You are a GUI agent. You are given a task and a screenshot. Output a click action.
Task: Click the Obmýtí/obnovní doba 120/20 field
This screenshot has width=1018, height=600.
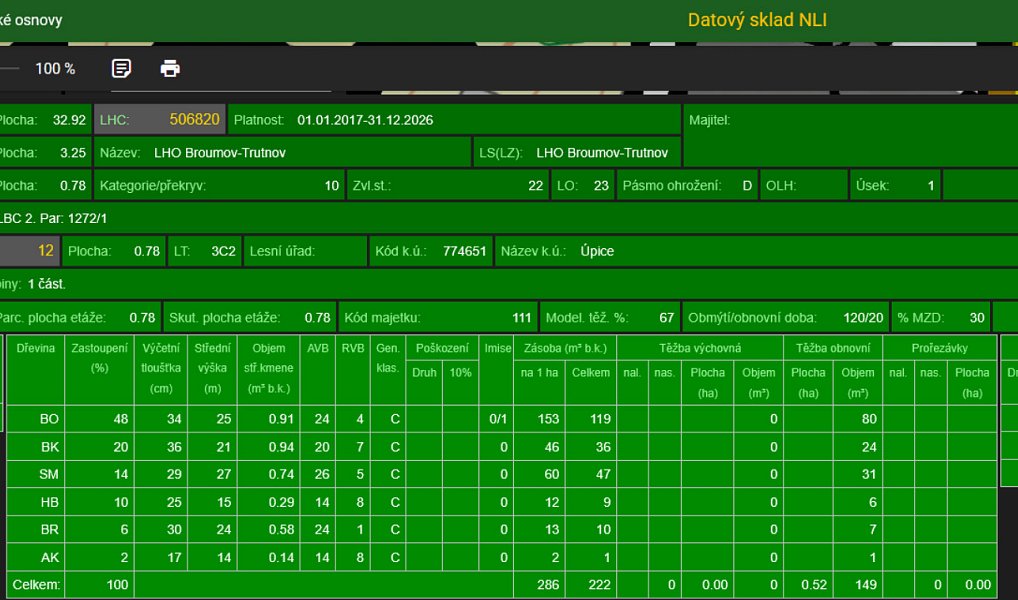tap(786, 318)
